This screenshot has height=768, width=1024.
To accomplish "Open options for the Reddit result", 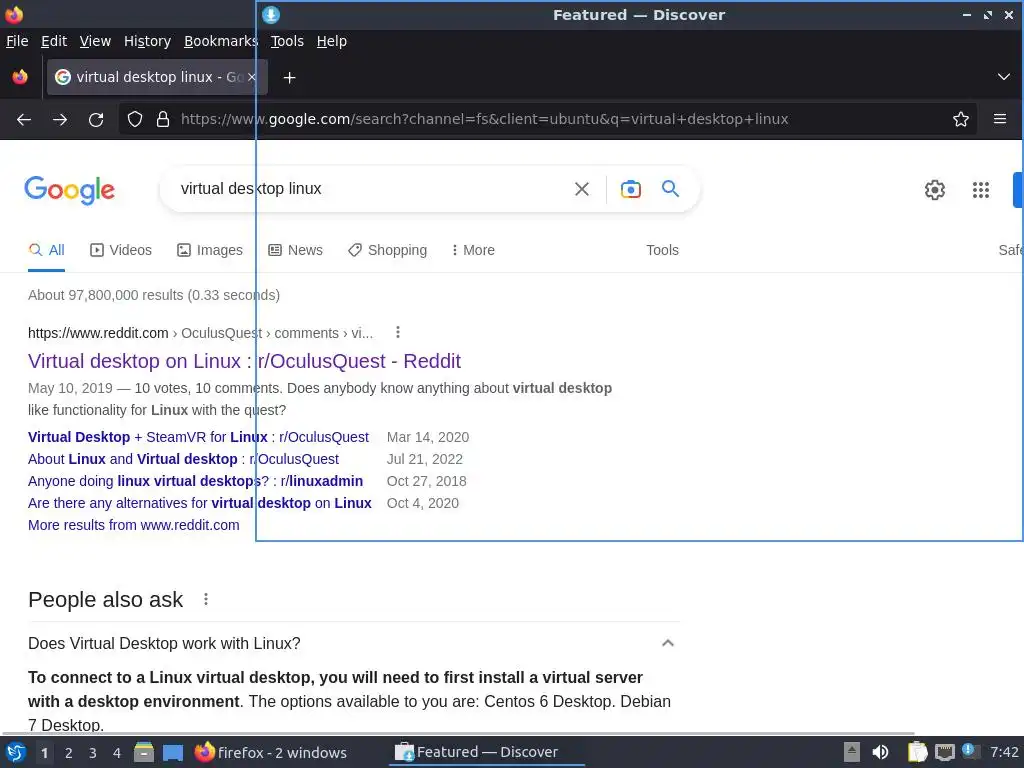I will coord(398,332).
